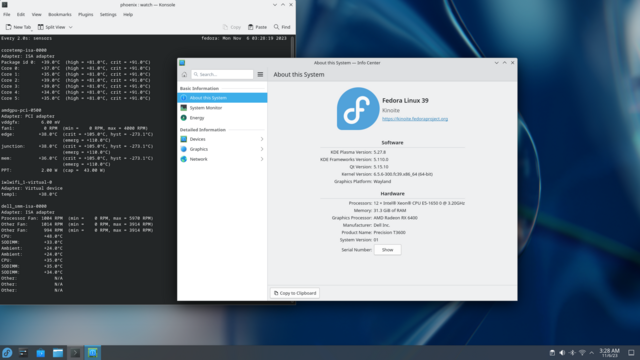This screenshot has width=640, height=360.
Task: Open Dolphin file manager from taskbar
Action: coord(58,353)
